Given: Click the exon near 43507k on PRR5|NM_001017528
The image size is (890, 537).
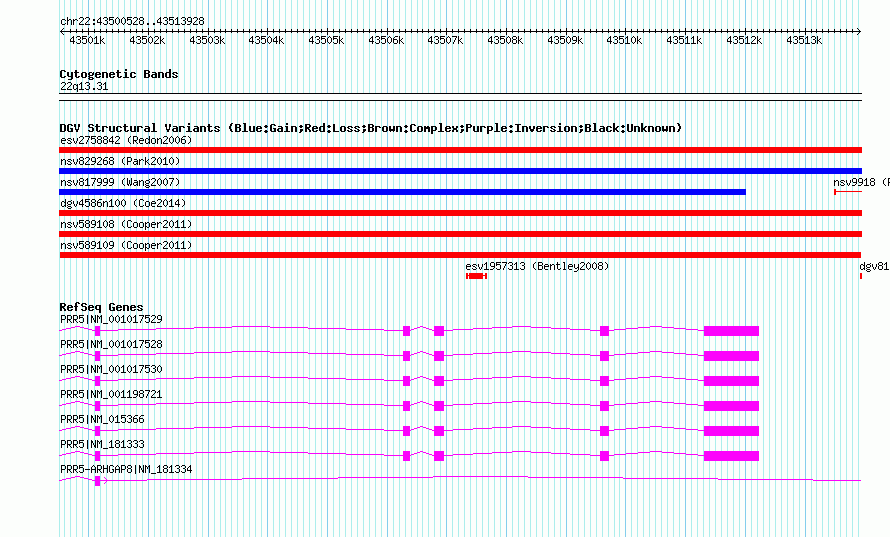Looking at the screenshot, I should point(439,356).
